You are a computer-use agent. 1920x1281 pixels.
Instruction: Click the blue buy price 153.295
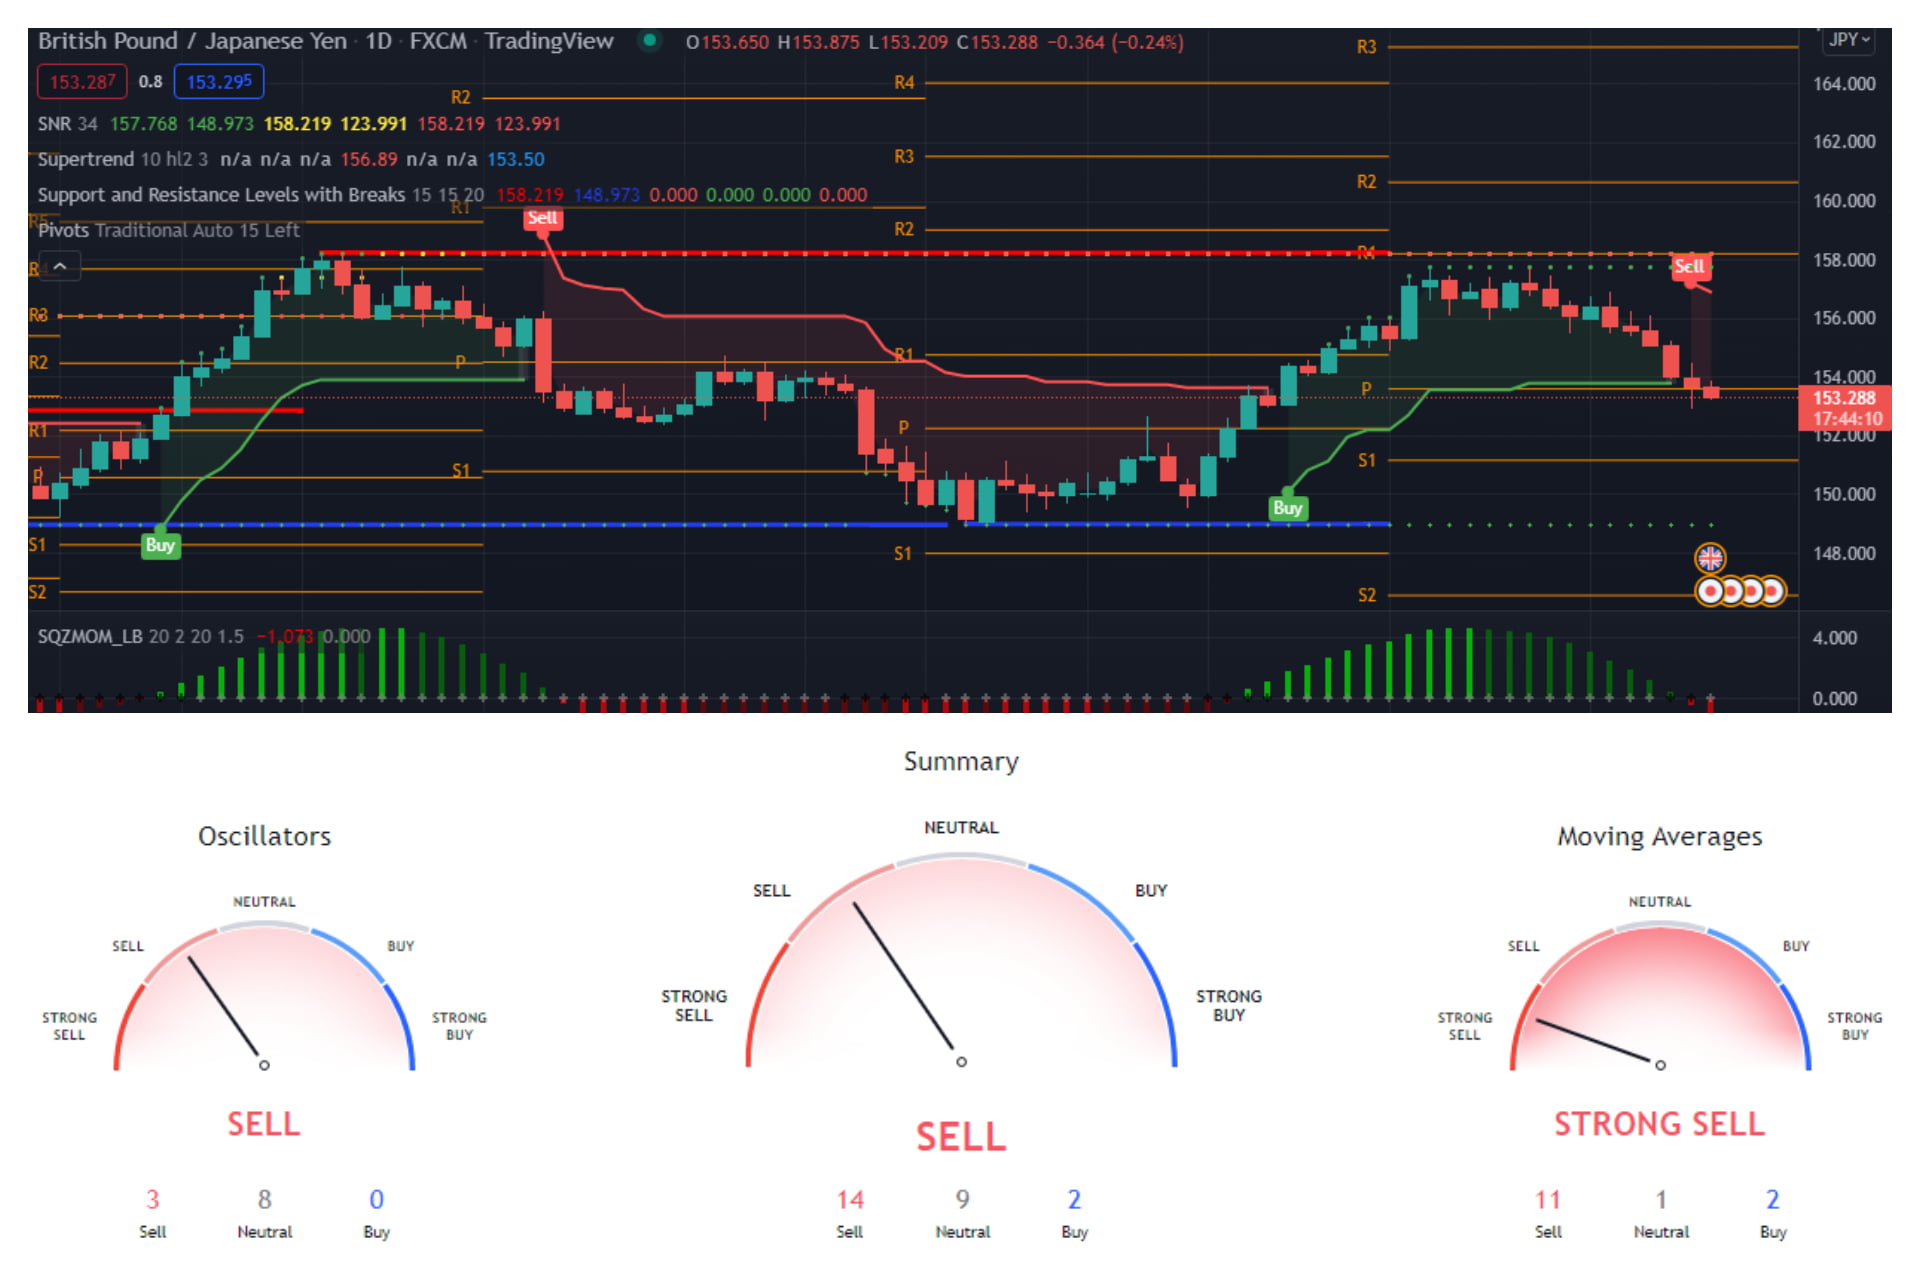219,82
